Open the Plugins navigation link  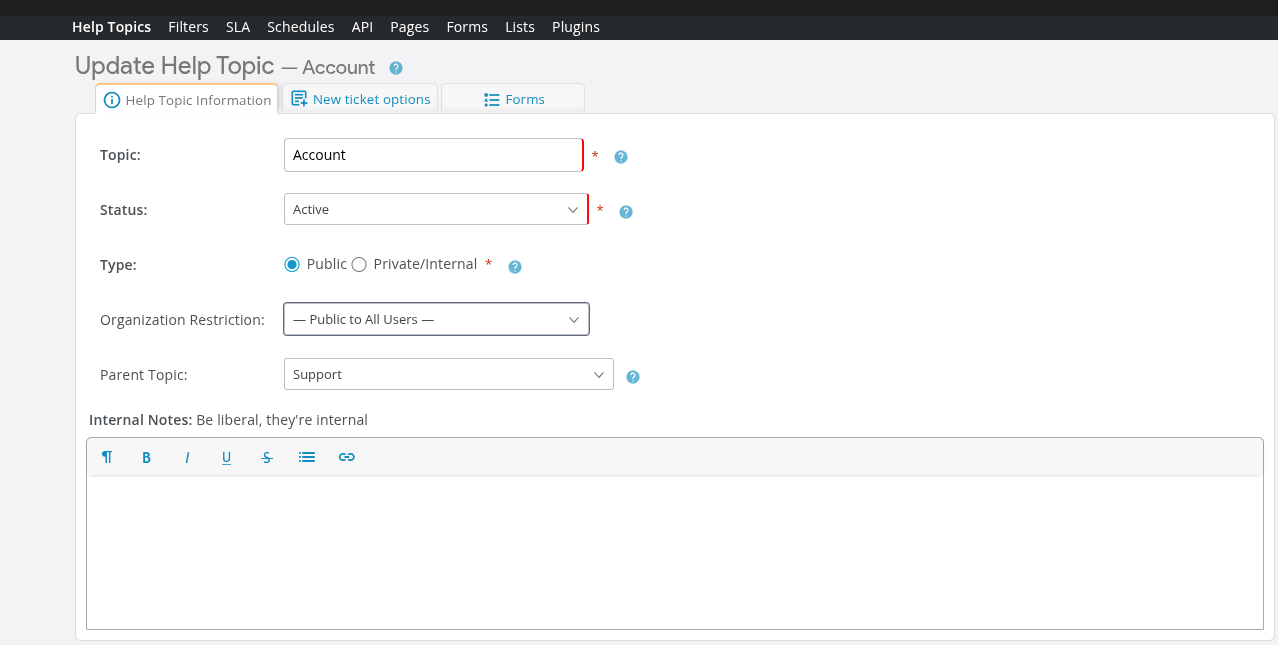(x=576, y=27)
